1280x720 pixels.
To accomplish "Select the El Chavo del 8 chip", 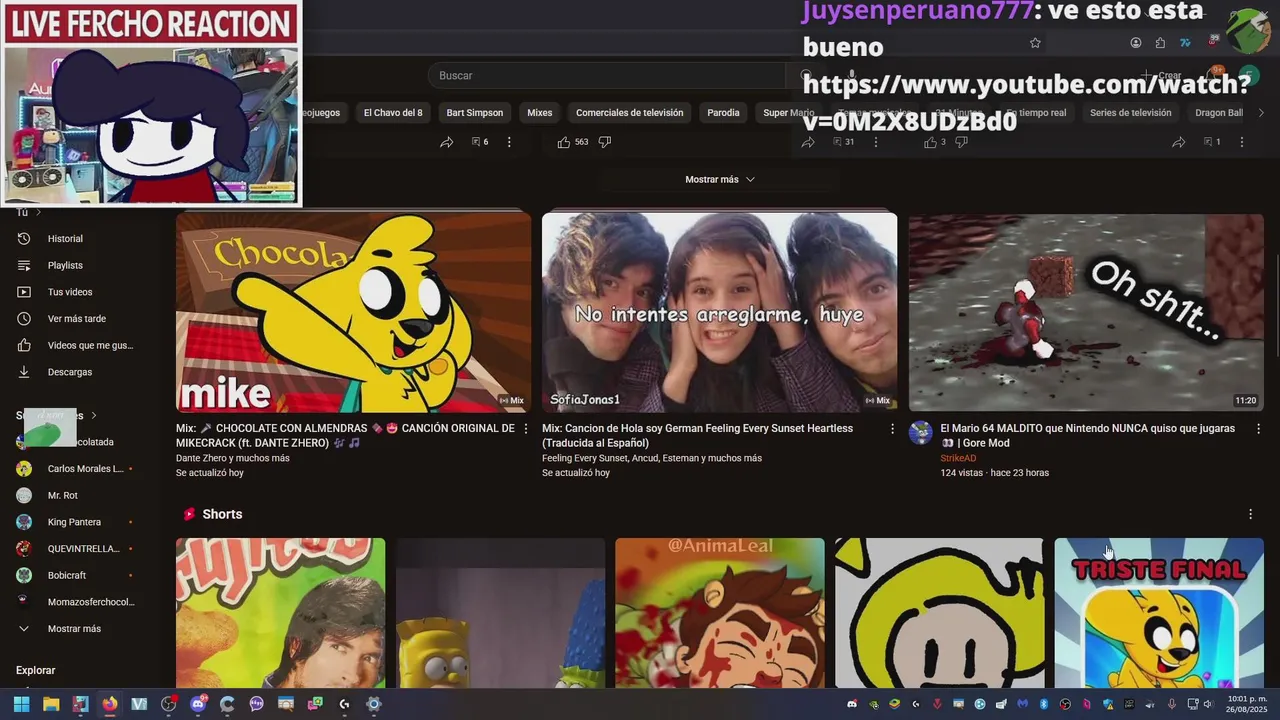I will pyautogui.click(x=393, y=113).
